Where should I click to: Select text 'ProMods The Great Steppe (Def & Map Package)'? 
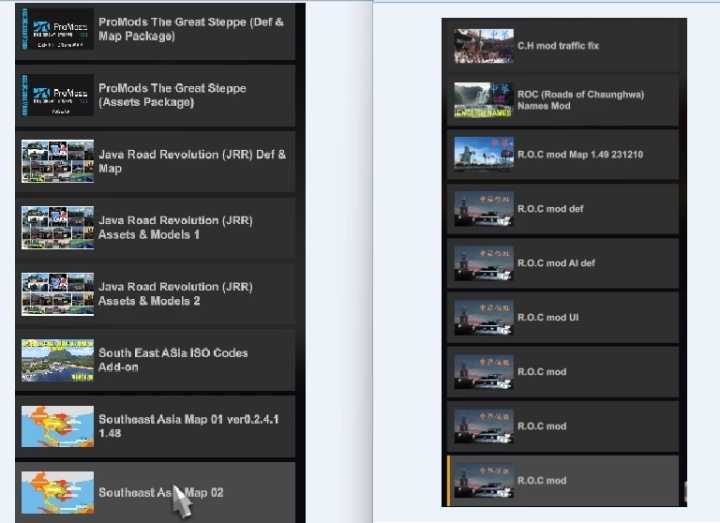coord(191,29)
